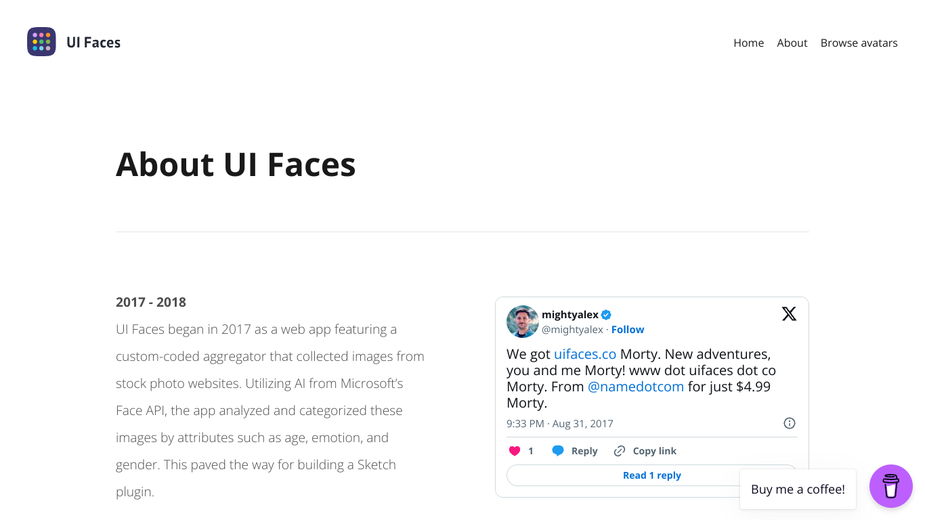
Task: Click the chain link copy icon
Action: click(619, 451)
